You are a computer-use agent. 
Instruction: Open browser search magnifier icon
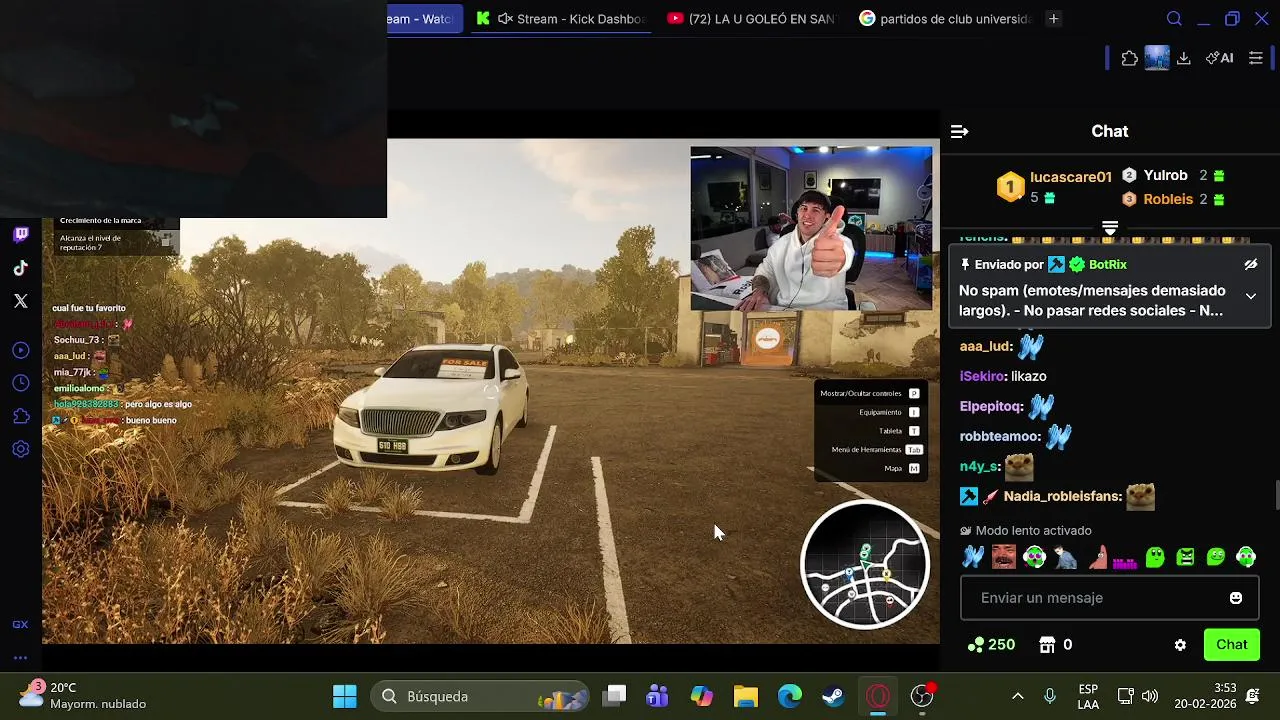[x=1175, y=19]
